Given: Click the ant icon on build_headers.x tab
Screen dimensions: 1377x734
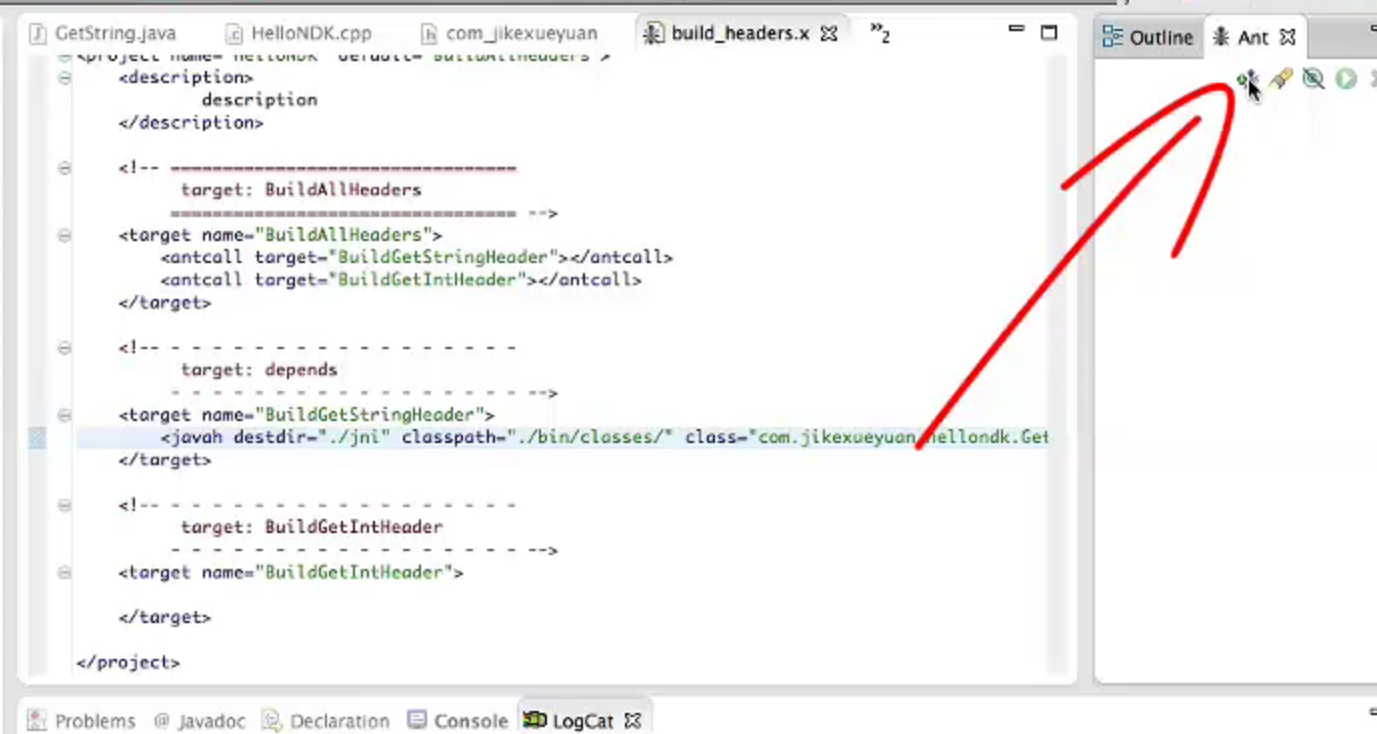Looking at the screenshot, I should [653, 34].
